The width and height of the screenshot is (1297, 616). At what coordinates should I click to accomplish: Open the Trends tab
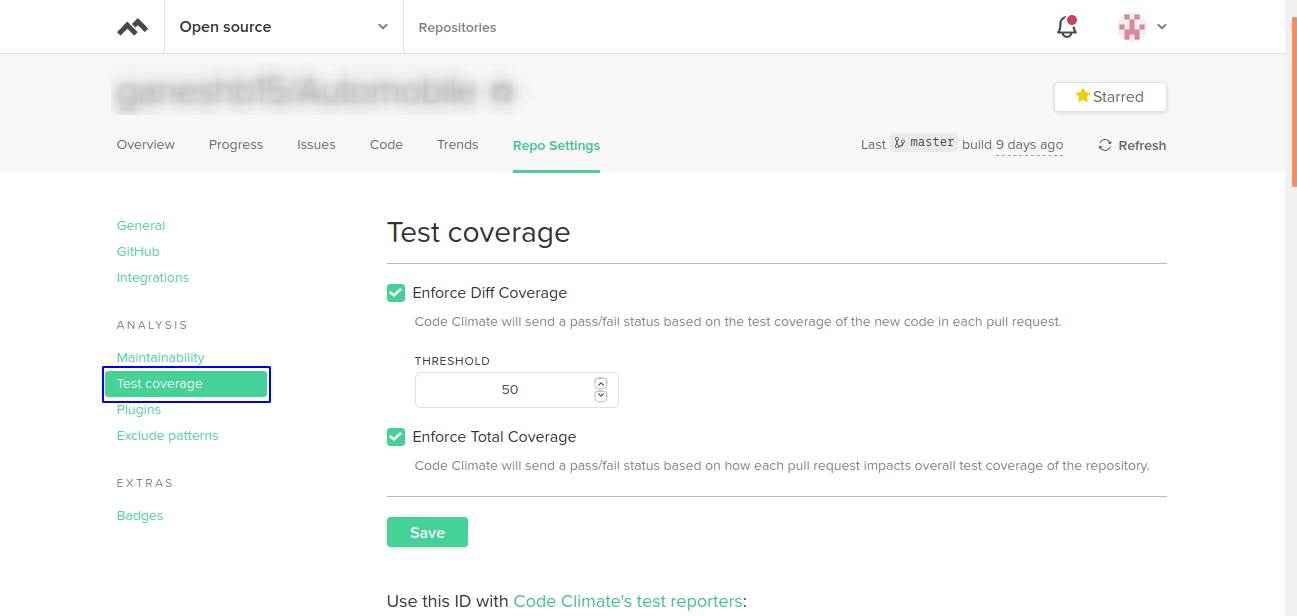(457, 145)
